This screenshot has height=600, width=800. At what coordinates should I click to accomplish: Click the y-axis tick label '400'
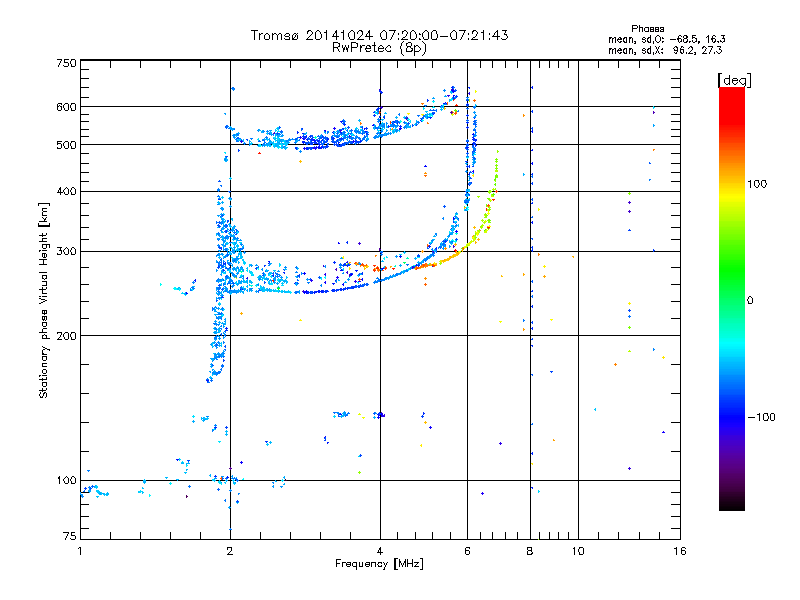pos(66,192)
